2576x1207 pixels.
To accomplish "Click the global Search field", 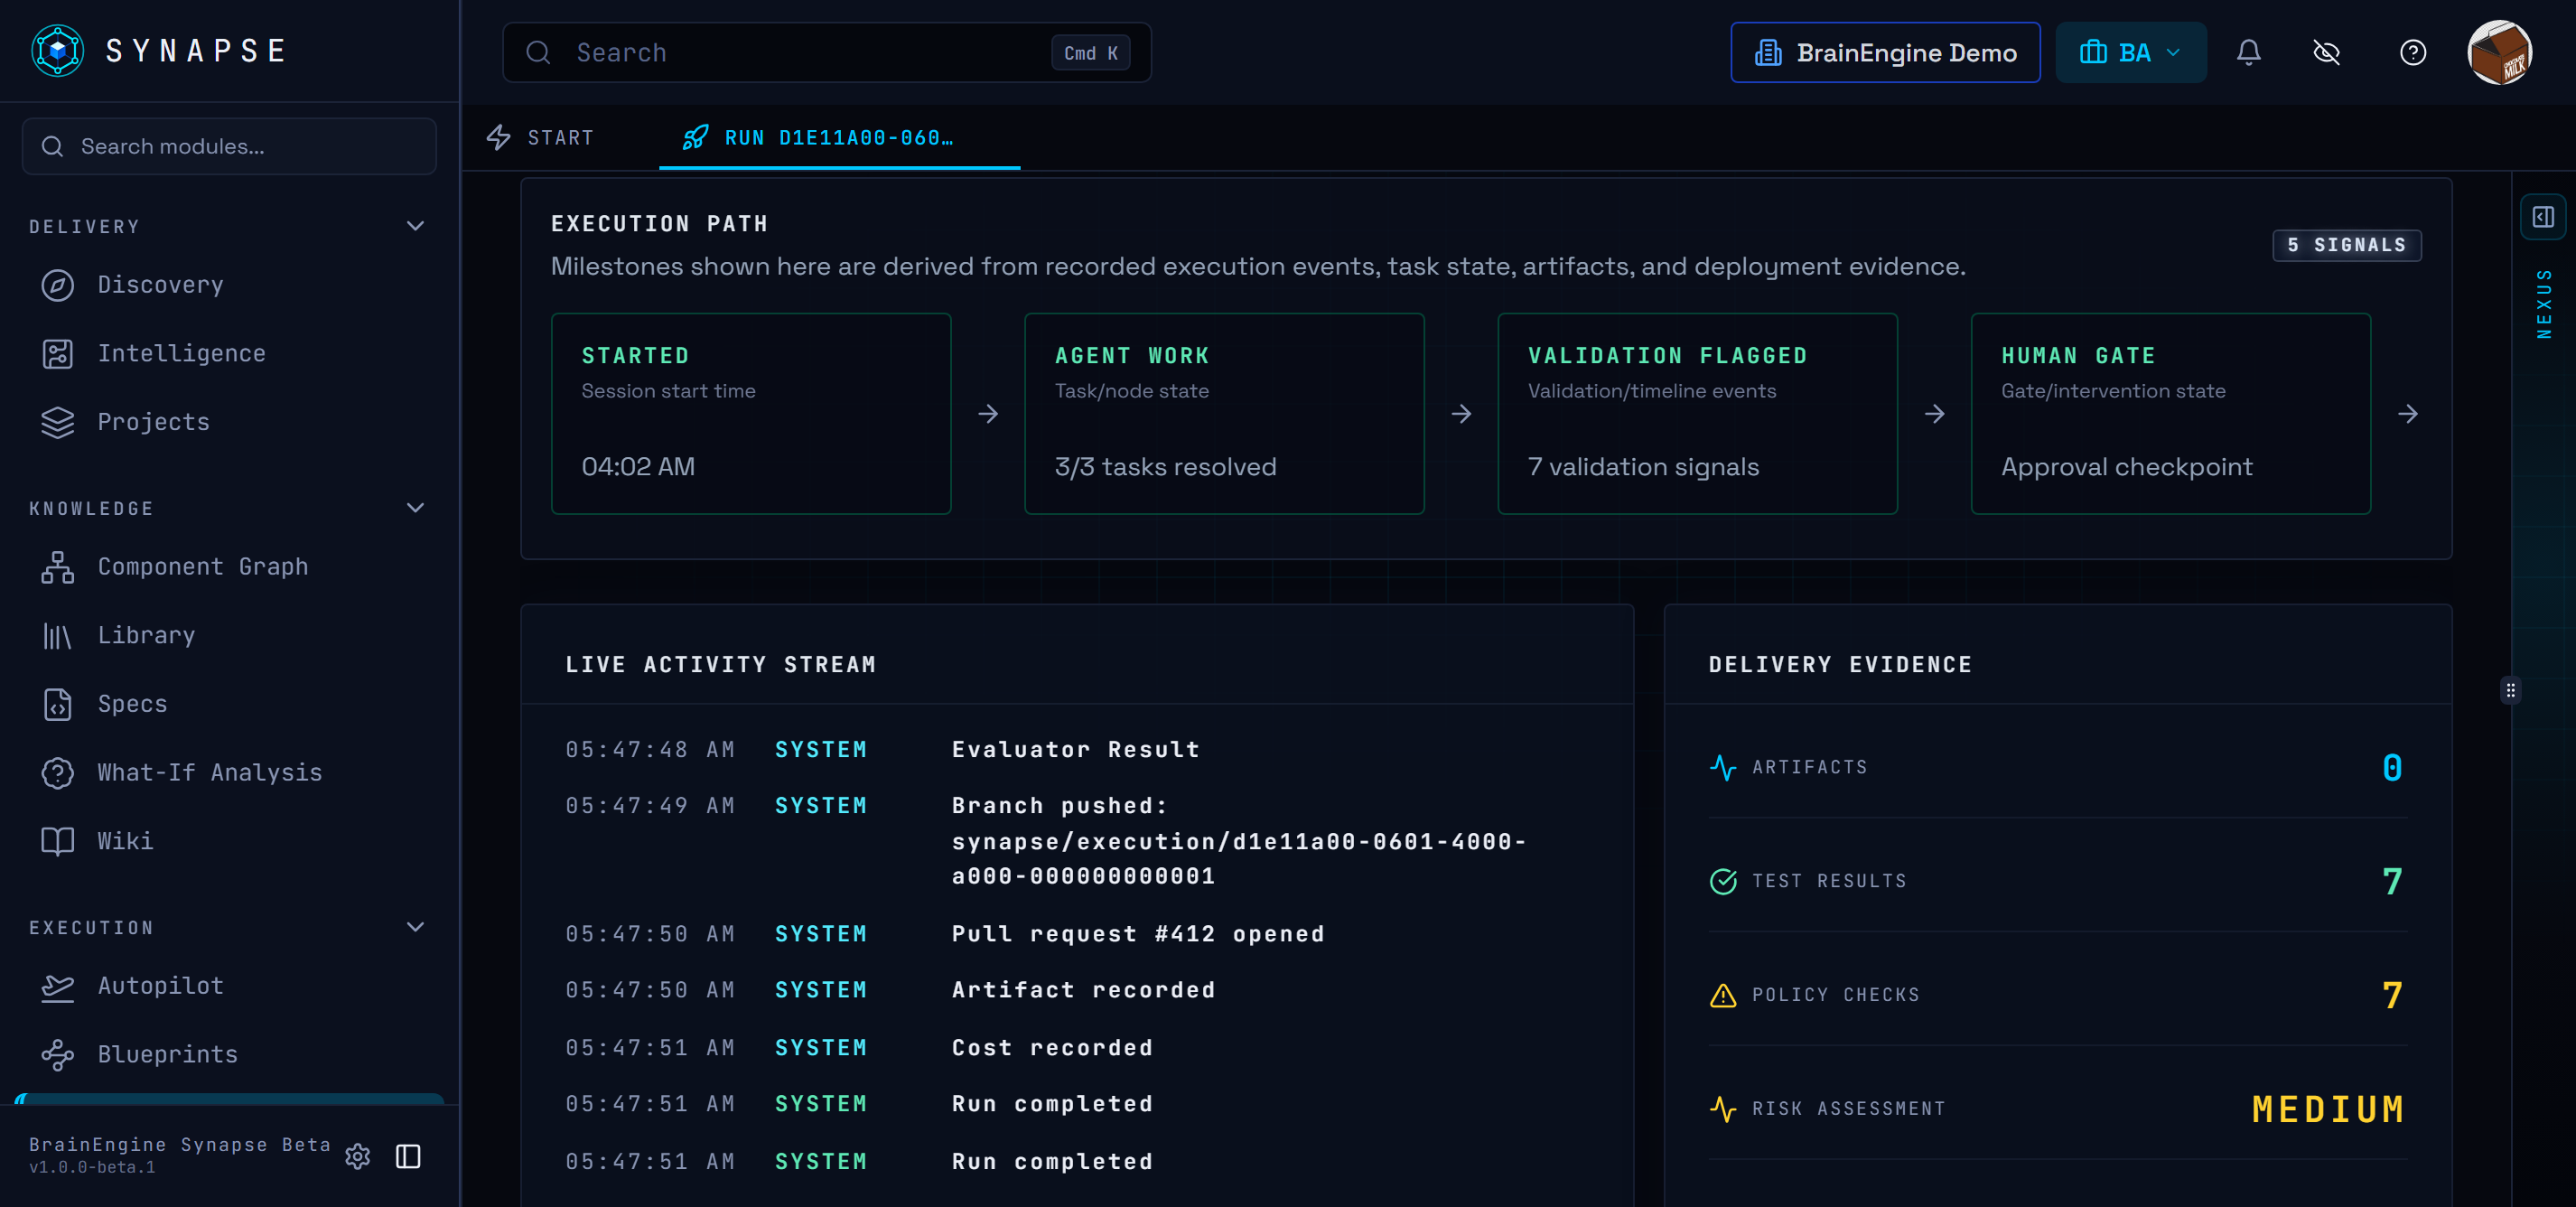I will (x=826, y=52).
